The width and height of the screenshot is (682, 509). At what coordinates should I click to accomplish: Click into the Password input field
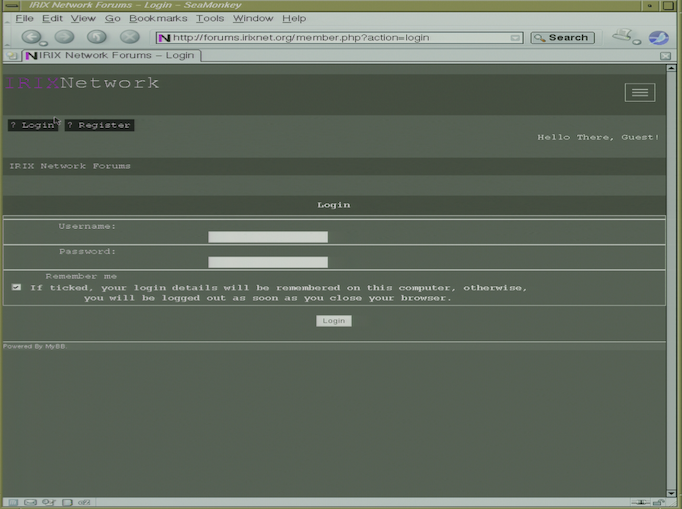click(x=268, y=262)
